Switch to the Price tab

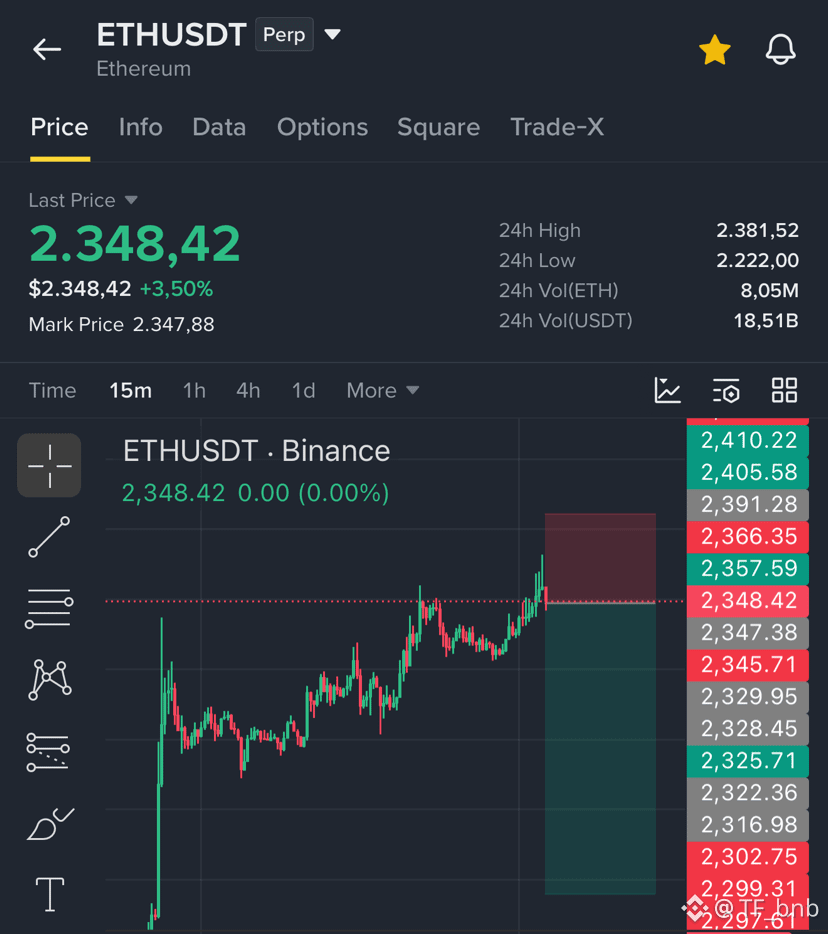pyautogui.click(x=60, y=127)
